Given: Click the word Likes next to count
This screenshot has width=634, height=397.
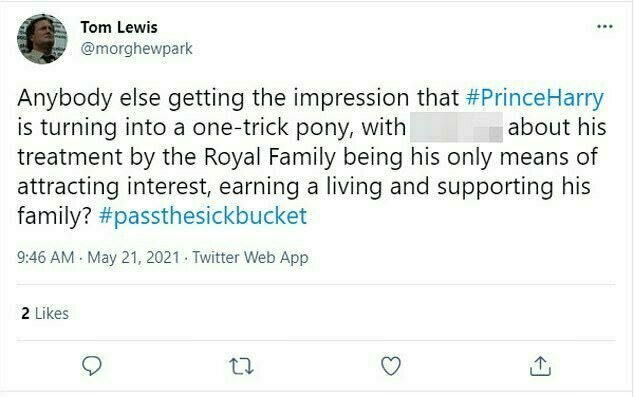Looking at the screenshot, I should coord(52,313).
